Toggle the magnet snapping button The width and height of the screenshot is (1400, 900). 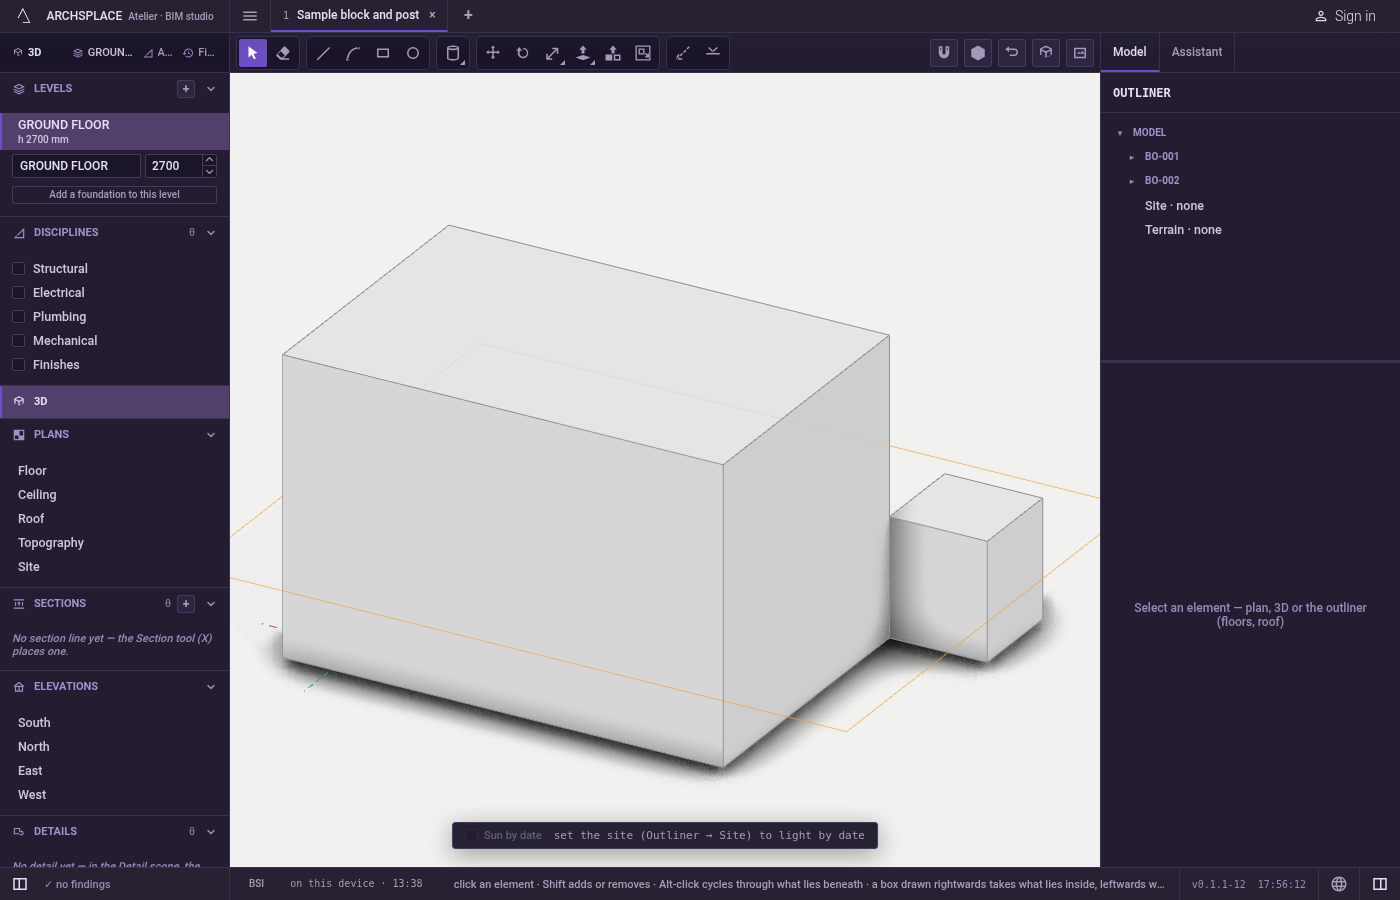[x=944, y=53]
